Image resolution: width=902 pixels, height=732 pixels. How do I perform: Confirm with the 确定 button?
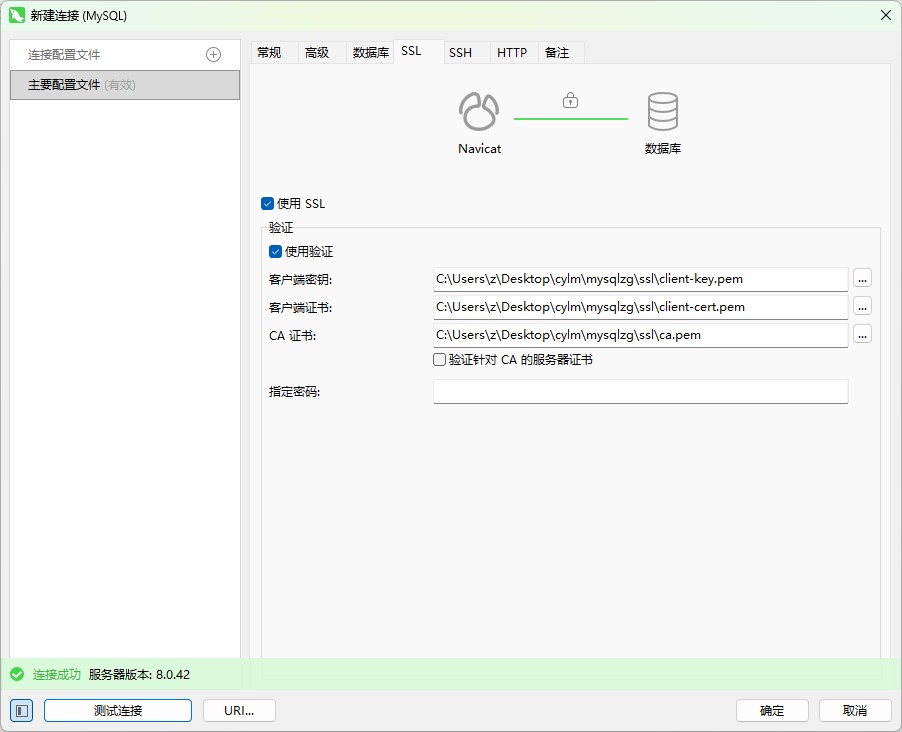point(772,711)
